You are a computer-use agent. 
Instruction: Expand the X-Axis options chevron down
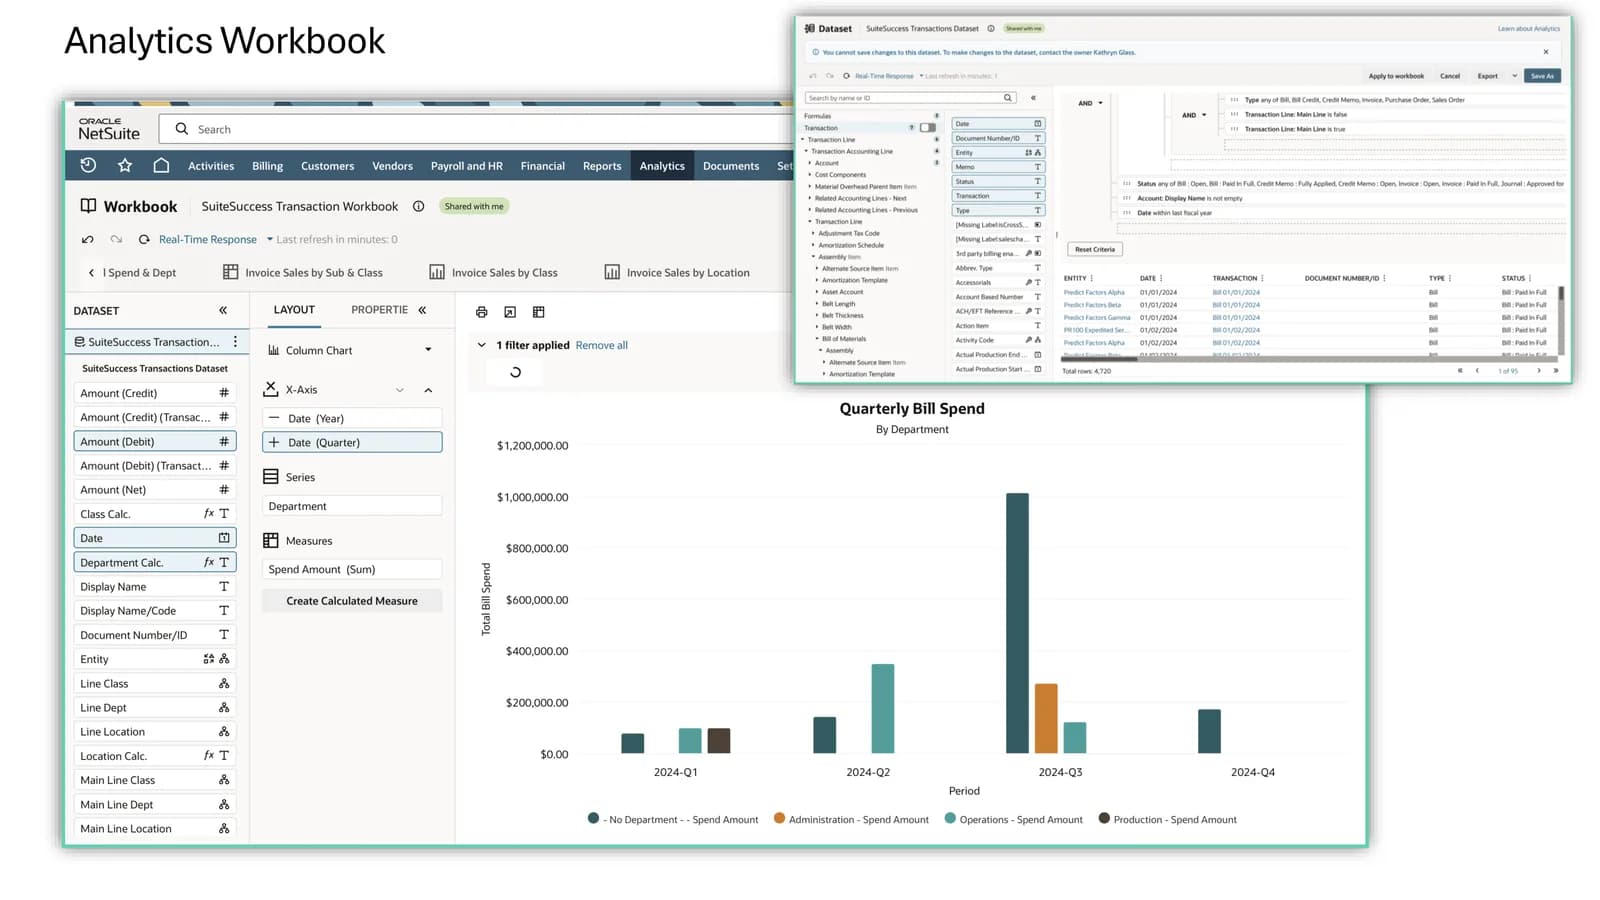[x=399, y=390]
